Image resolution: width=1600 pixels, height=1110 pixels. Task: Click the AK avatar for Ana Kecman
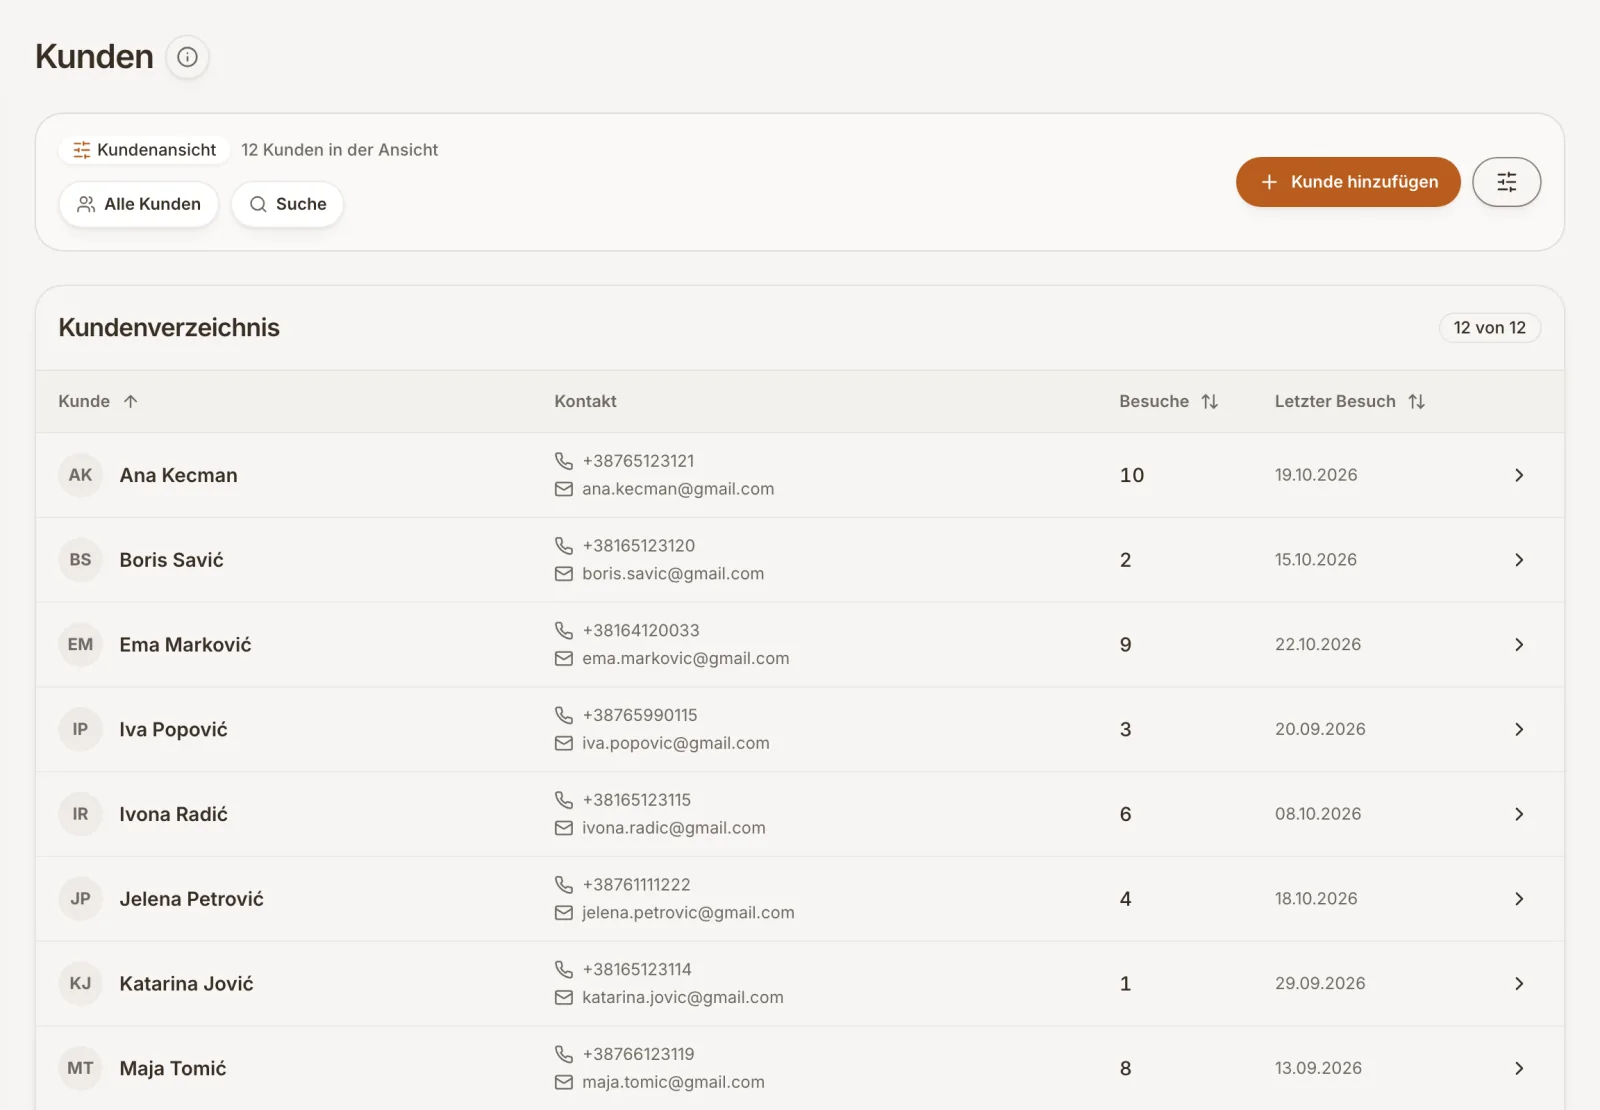pos(81,475)
